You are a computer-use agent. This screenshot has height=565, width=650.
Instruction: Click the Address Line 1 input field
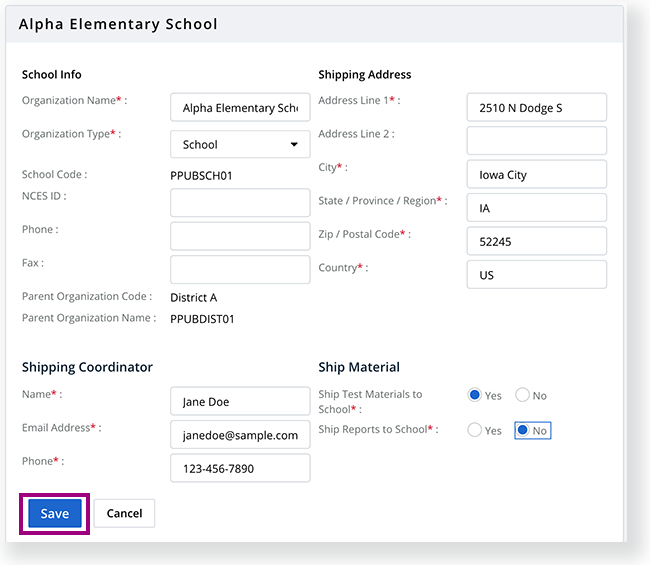point(536,107)
